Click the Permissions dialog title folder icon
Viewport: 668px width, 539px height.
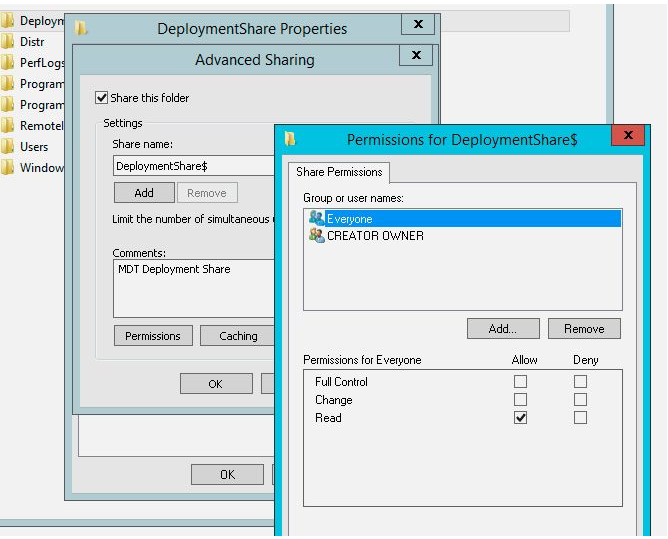point(290,139)
